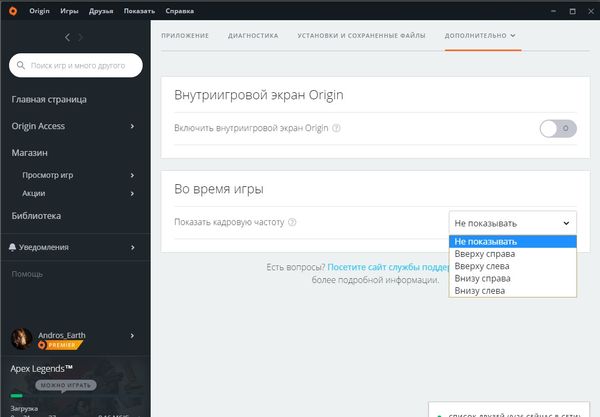Viewport: 600px width, 417px height.
Task: Switch to the Диагностика tab
Action: (253, 36)
